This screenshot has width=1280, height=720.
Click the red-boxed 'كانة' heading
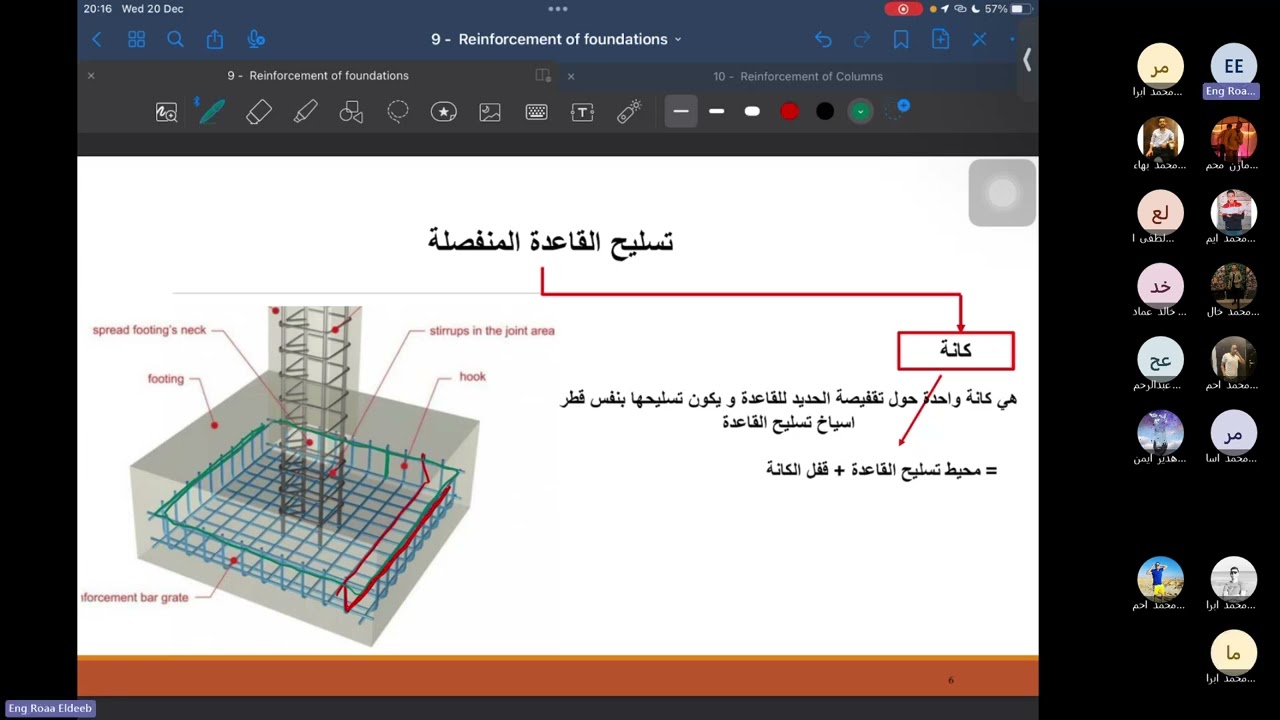tap(956, 351)
